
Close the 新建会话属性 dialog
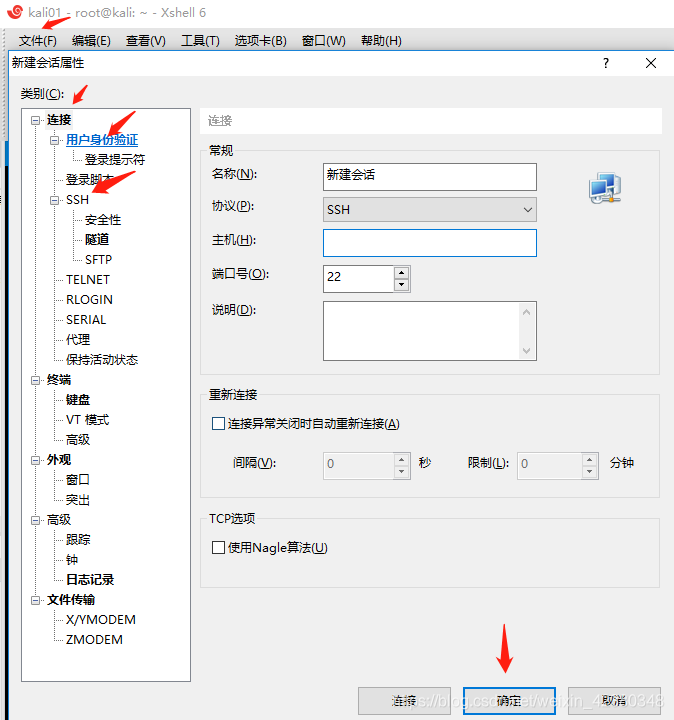point(651,63)
